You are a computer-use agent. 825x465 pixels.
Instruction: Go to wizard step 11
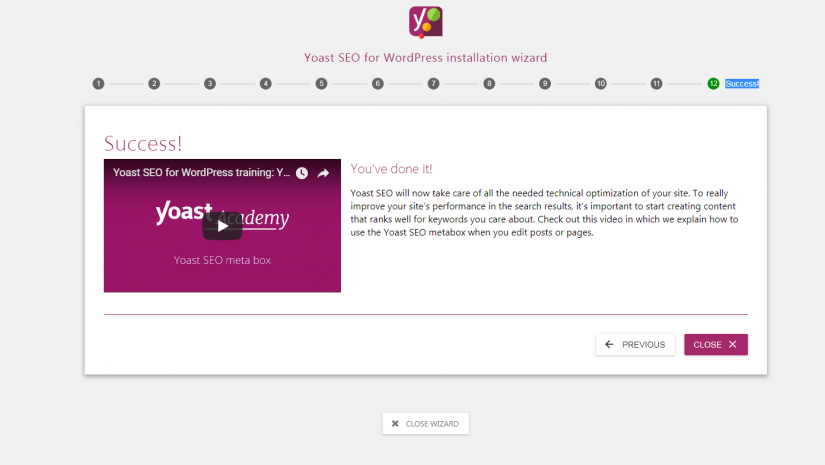click(x=657, y=84)
